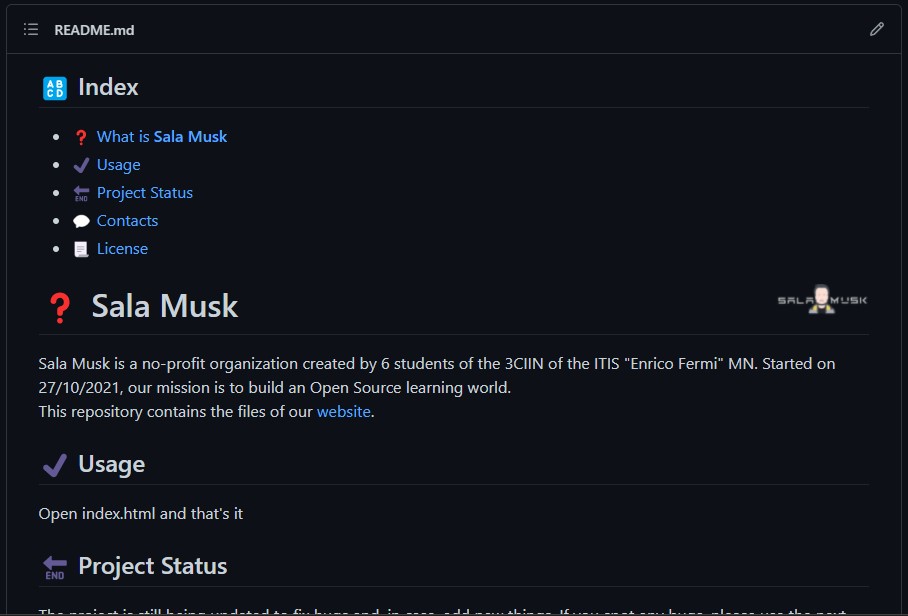Click the END arrow emoji beside Project Status heading
This screenshot has width=908, height=616.
54,567
